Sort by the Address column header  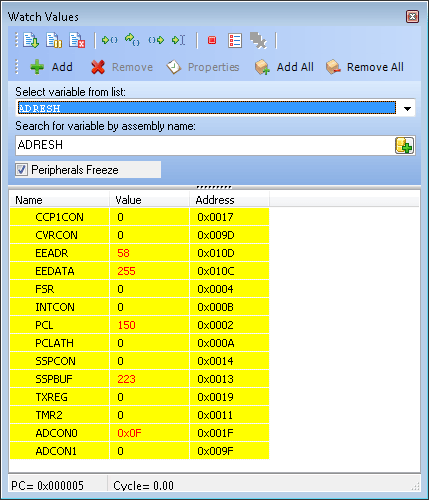[x=229, y=200]
